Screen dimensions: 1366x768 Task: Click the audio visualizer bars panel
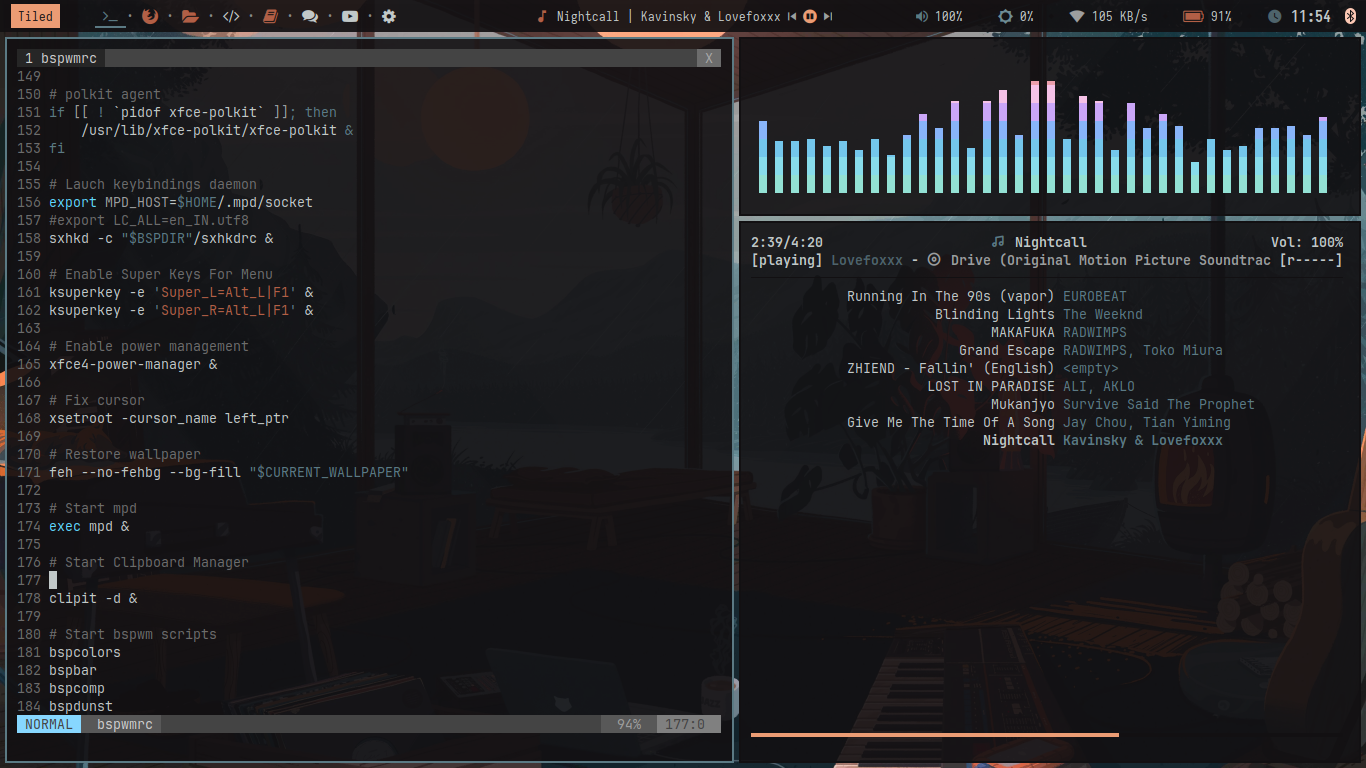point(1050,127)
